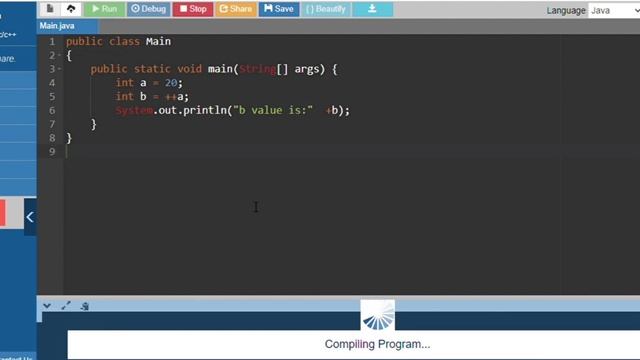Click the copy console output icon

point(84,306)
